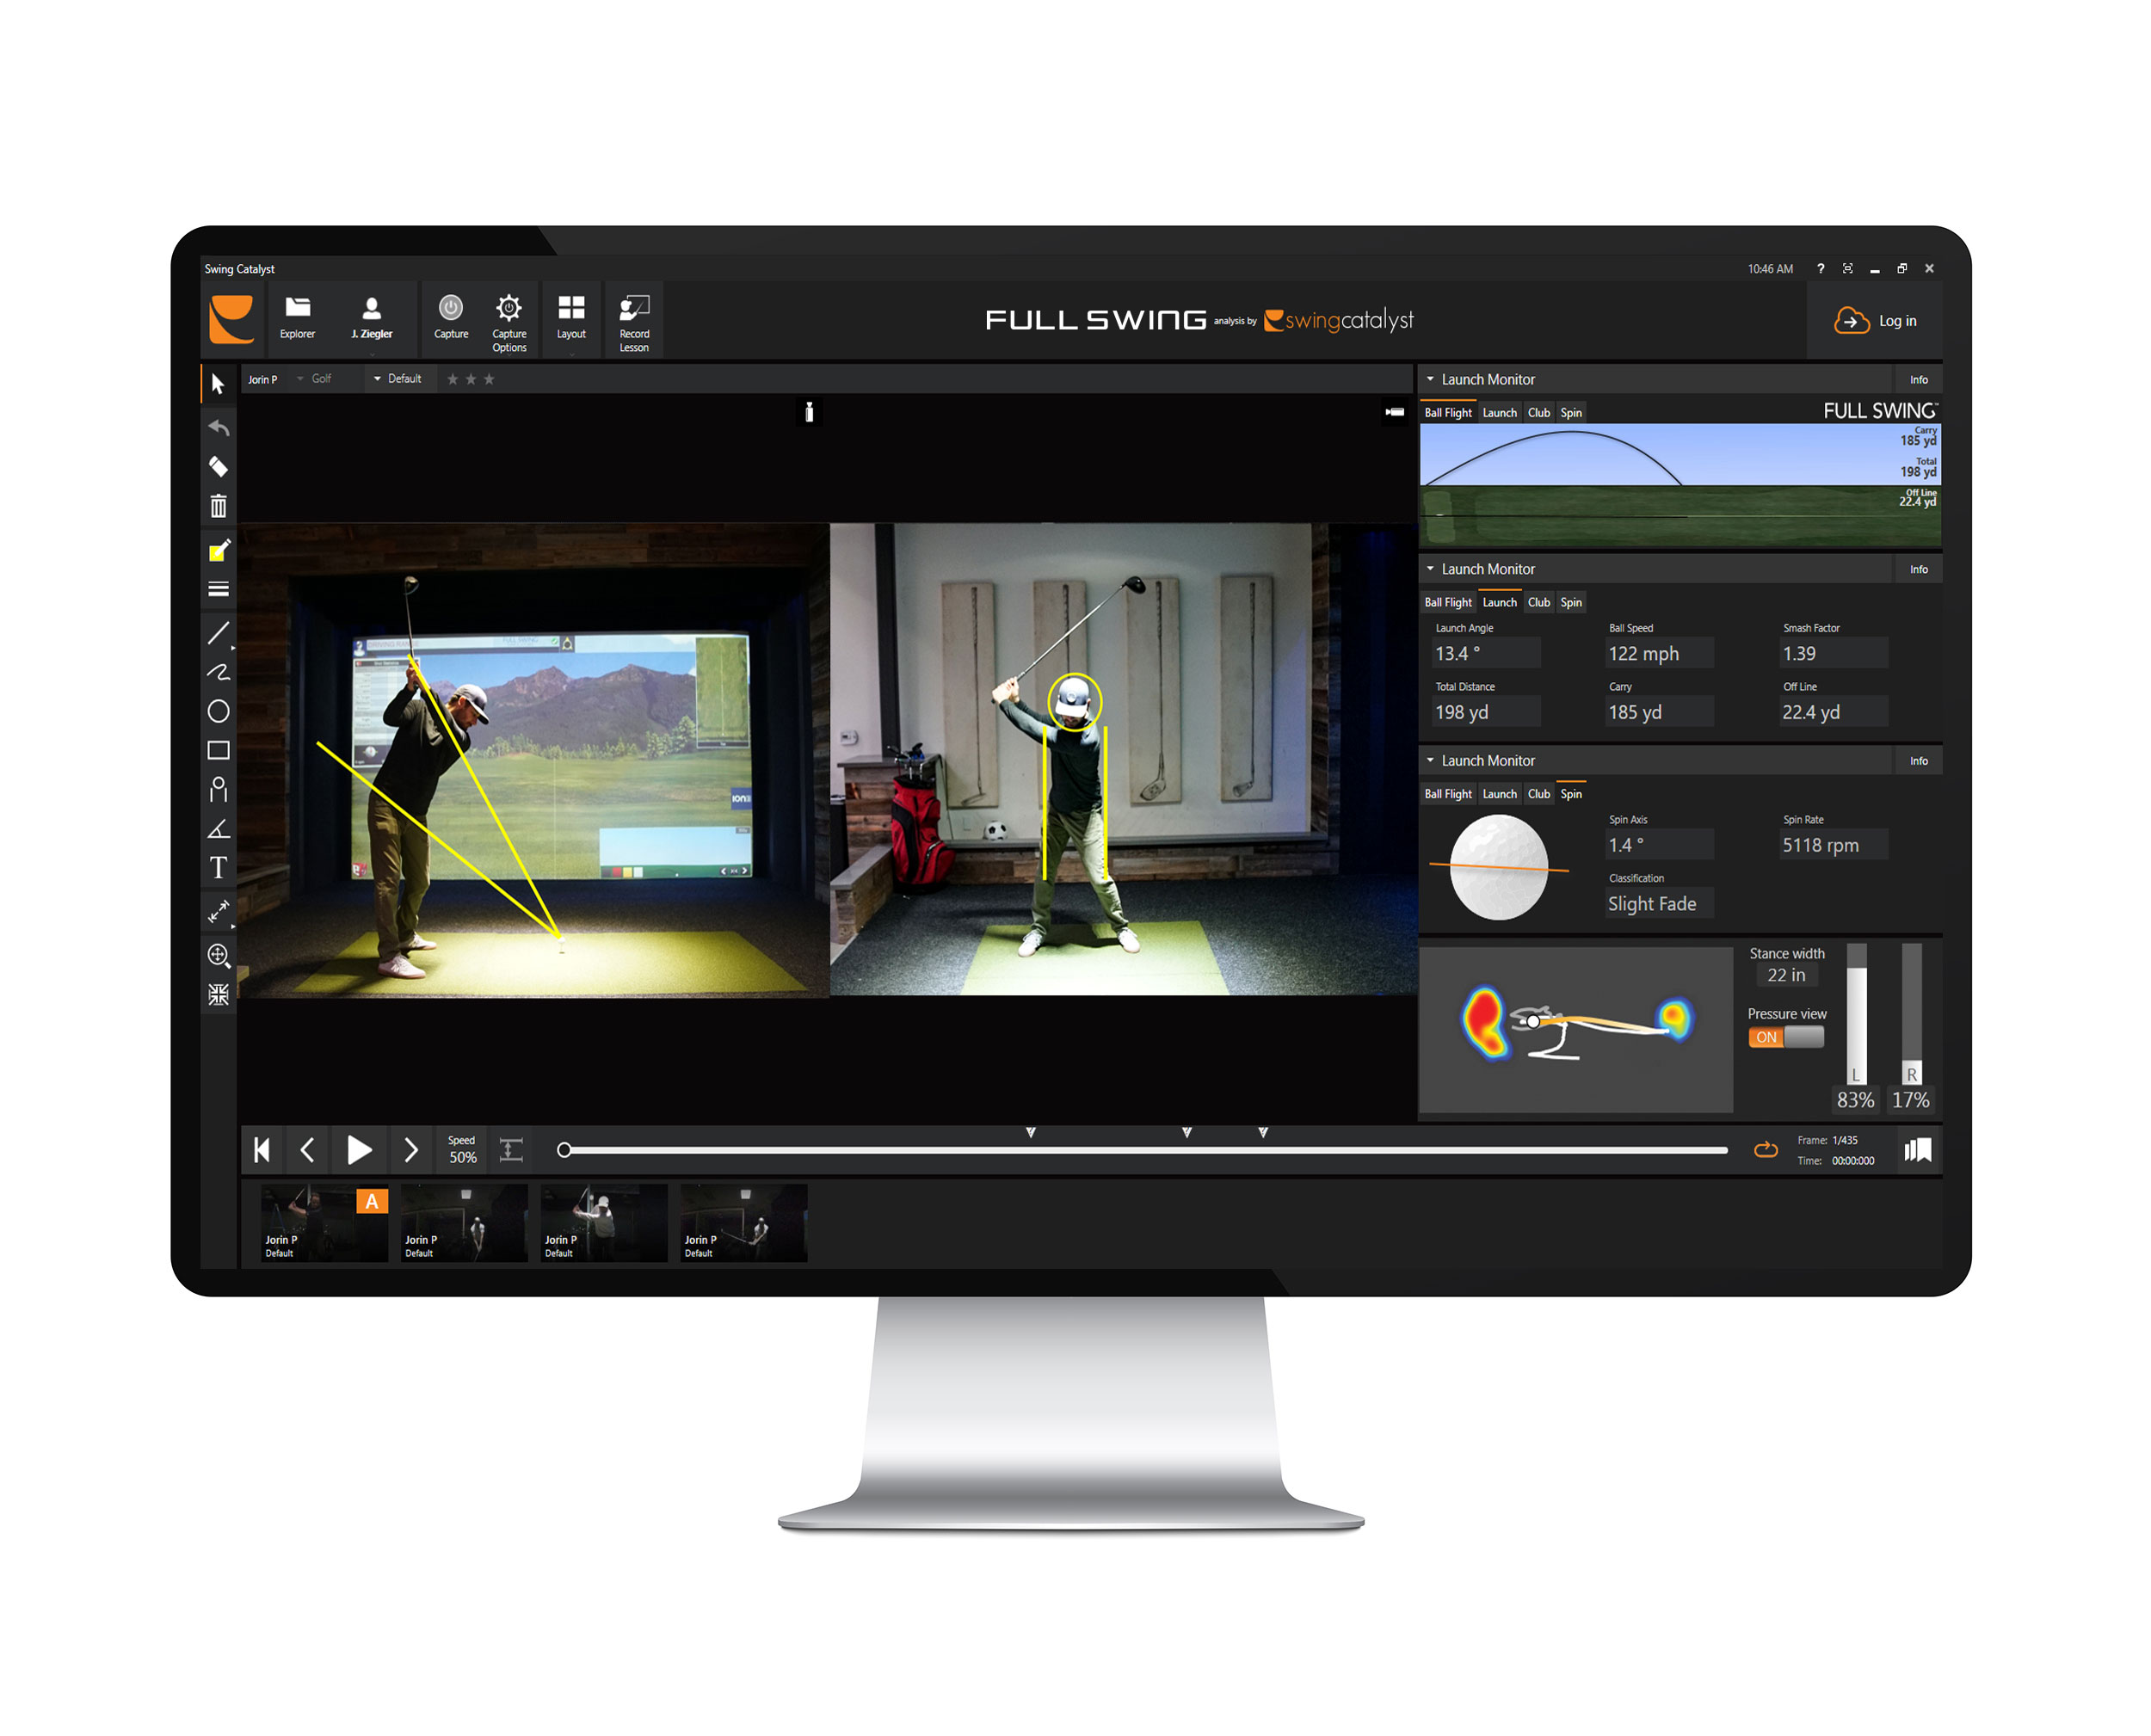The height and width of the screenshot is (1736, 2151).
Task: Open the Ball Flight tab
Action: pyautogui.click(x=1447, y=411)
